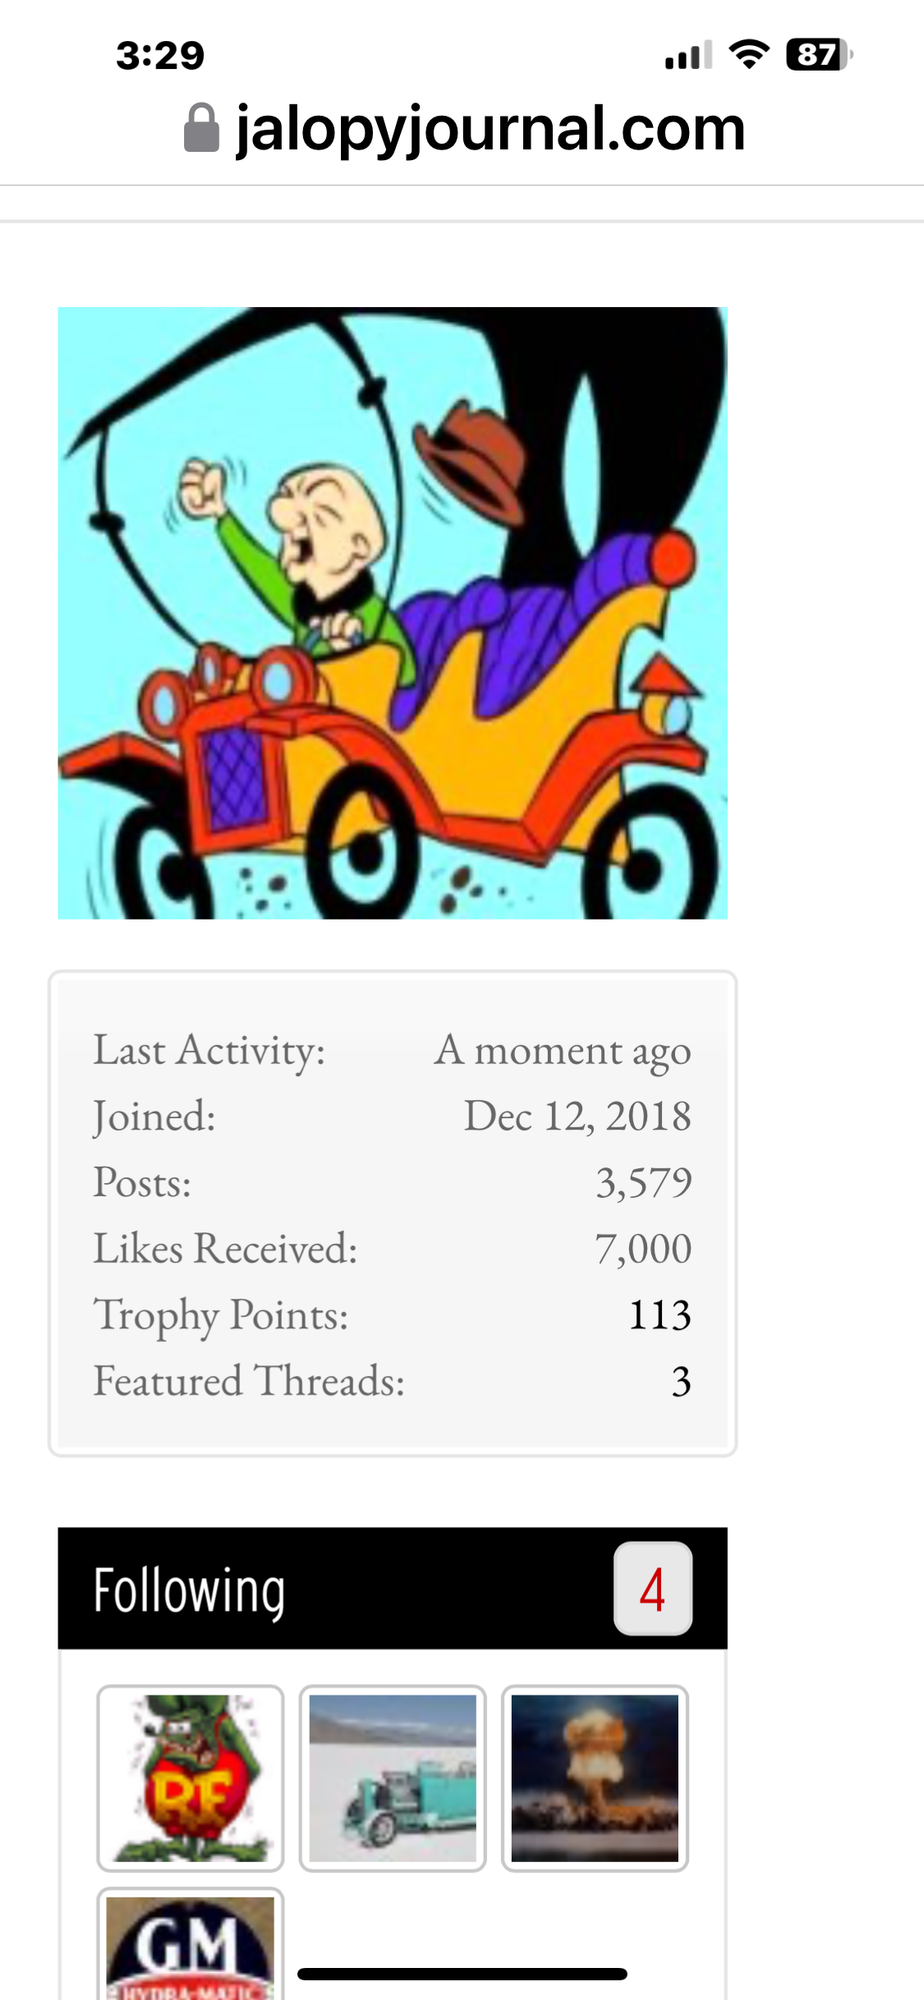Open the 113 trophy points link

point(659,1314)
